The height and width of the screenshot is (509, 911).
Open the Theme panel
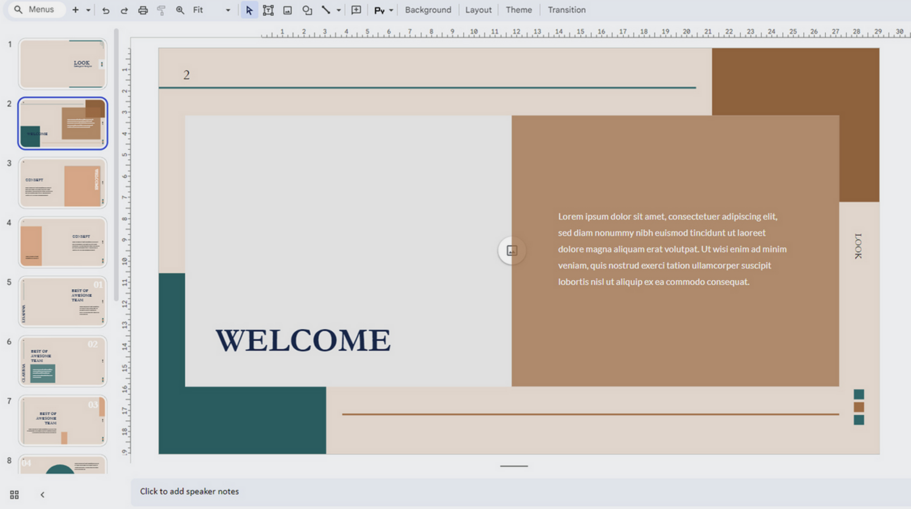point(519,10)
